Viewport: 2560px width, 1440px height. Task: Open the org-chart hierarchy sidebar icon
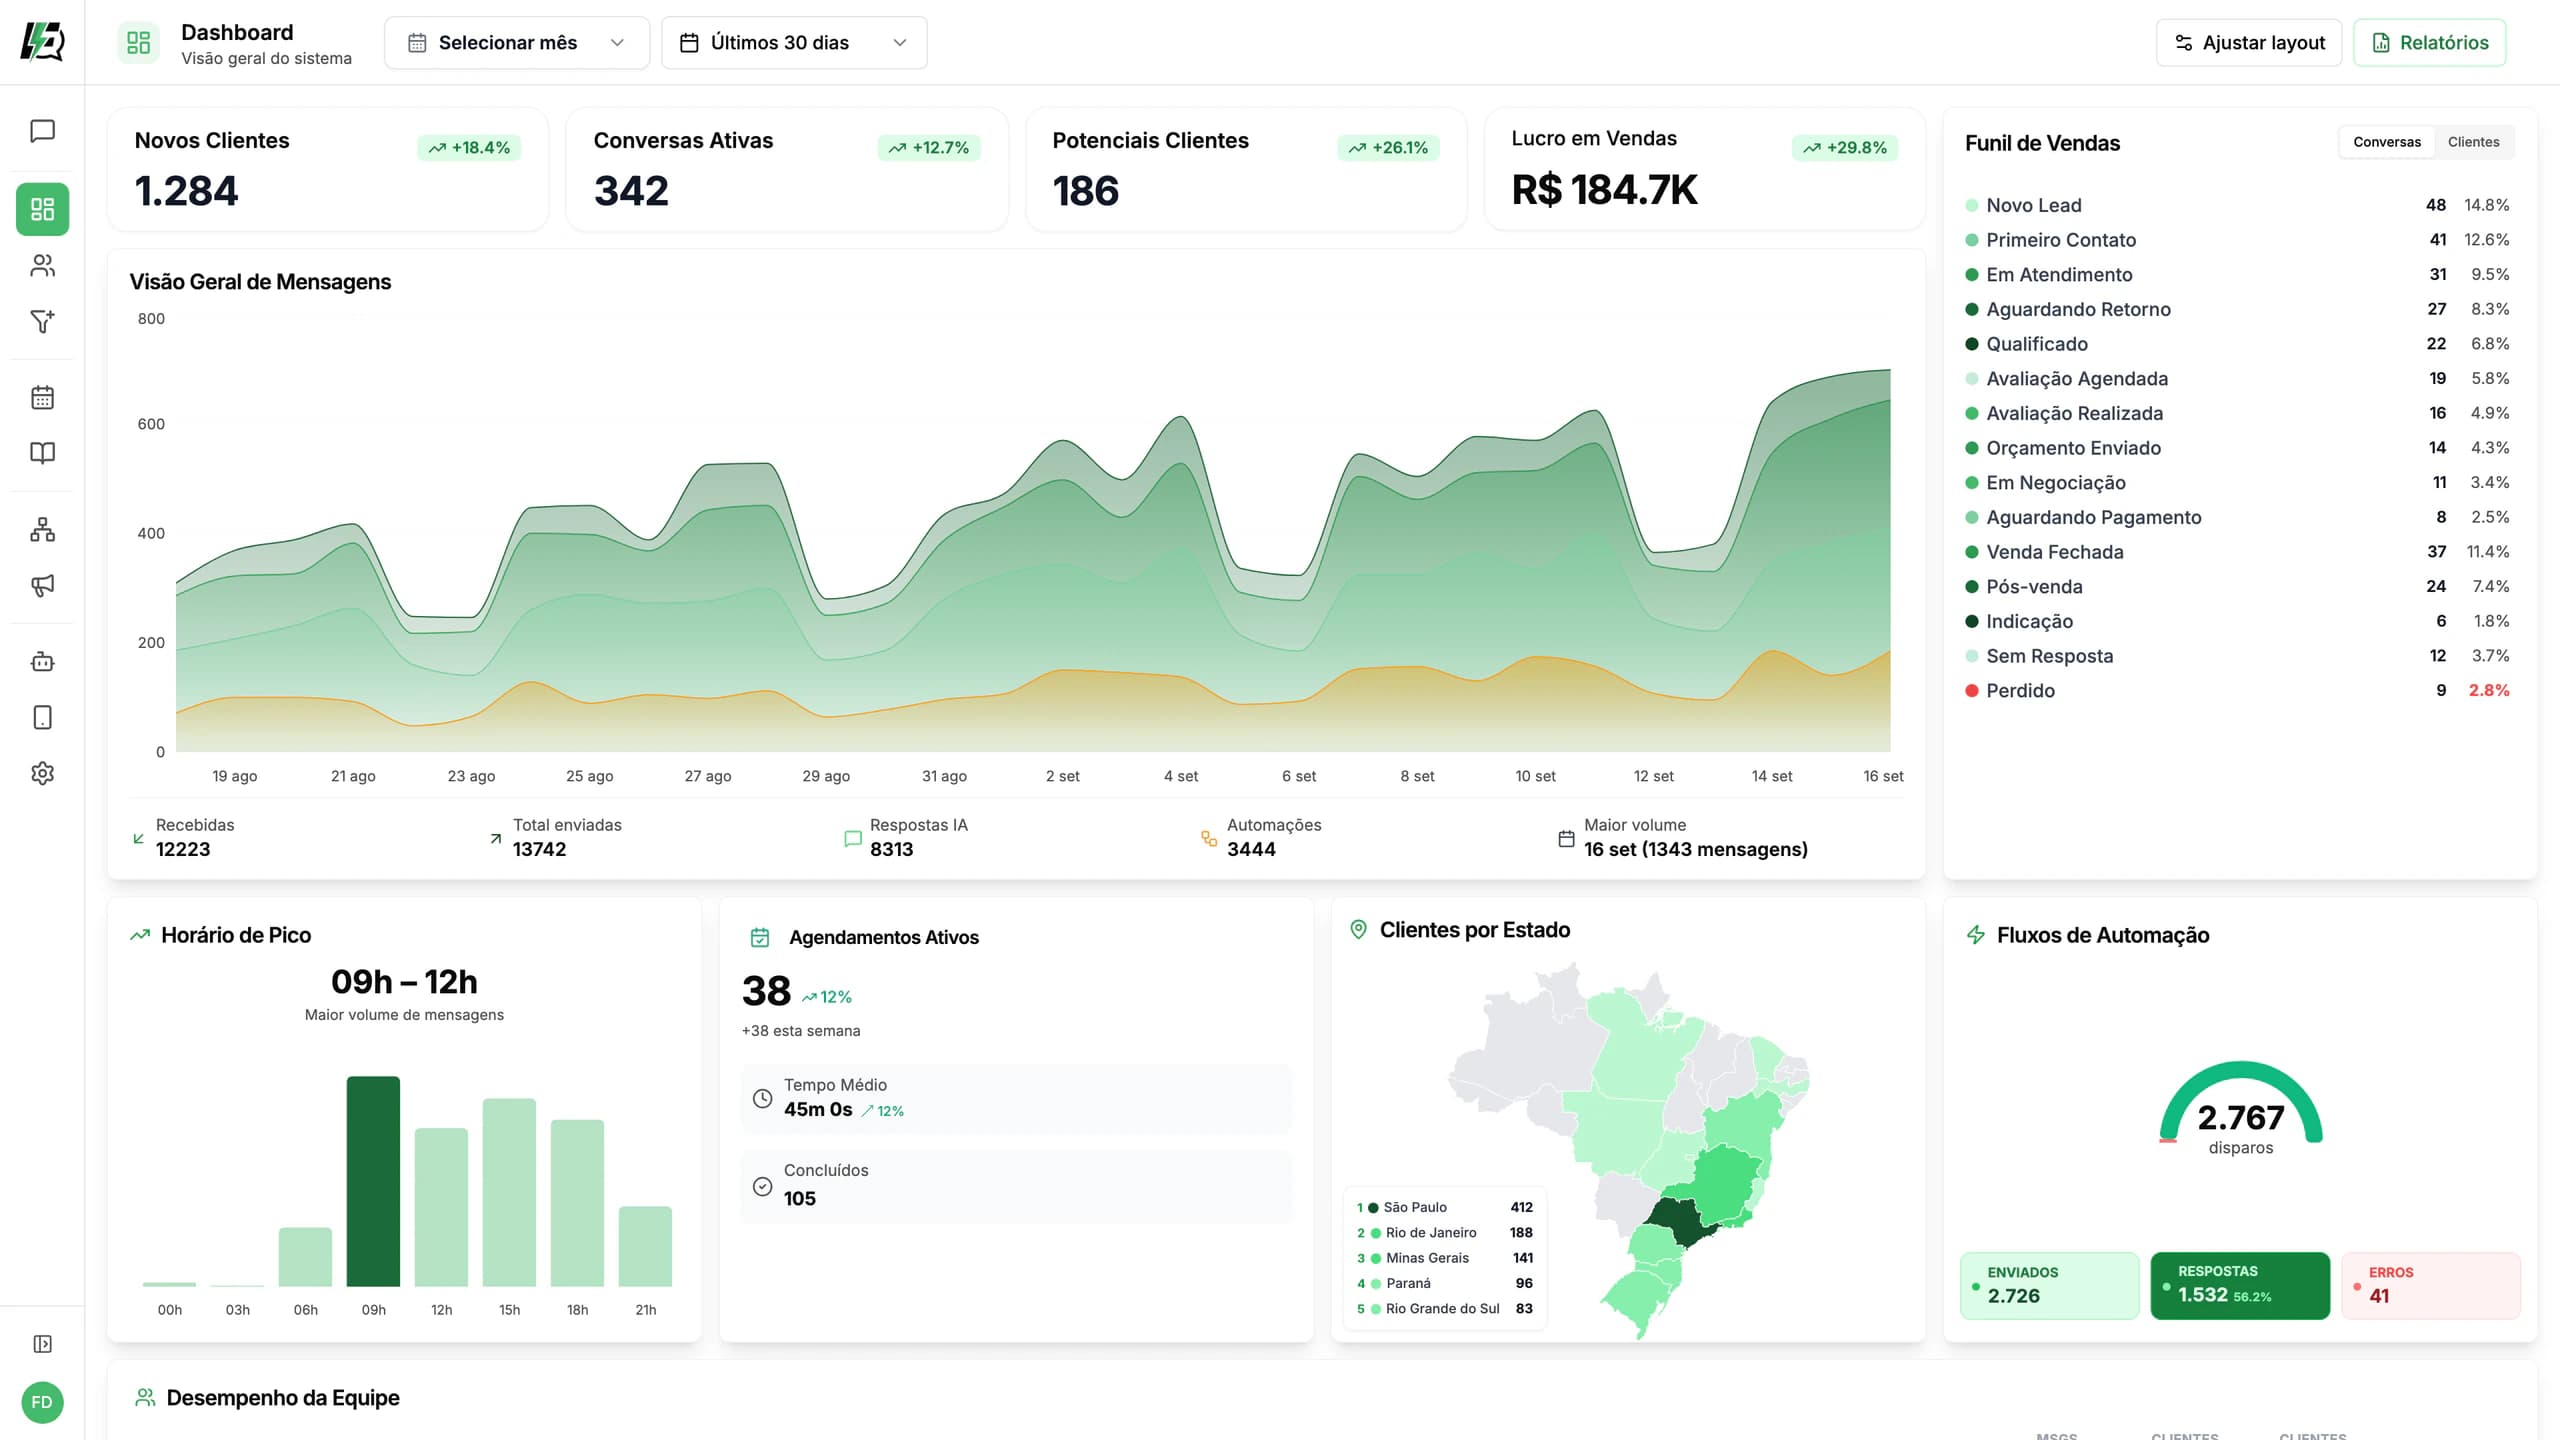point(42,529)
